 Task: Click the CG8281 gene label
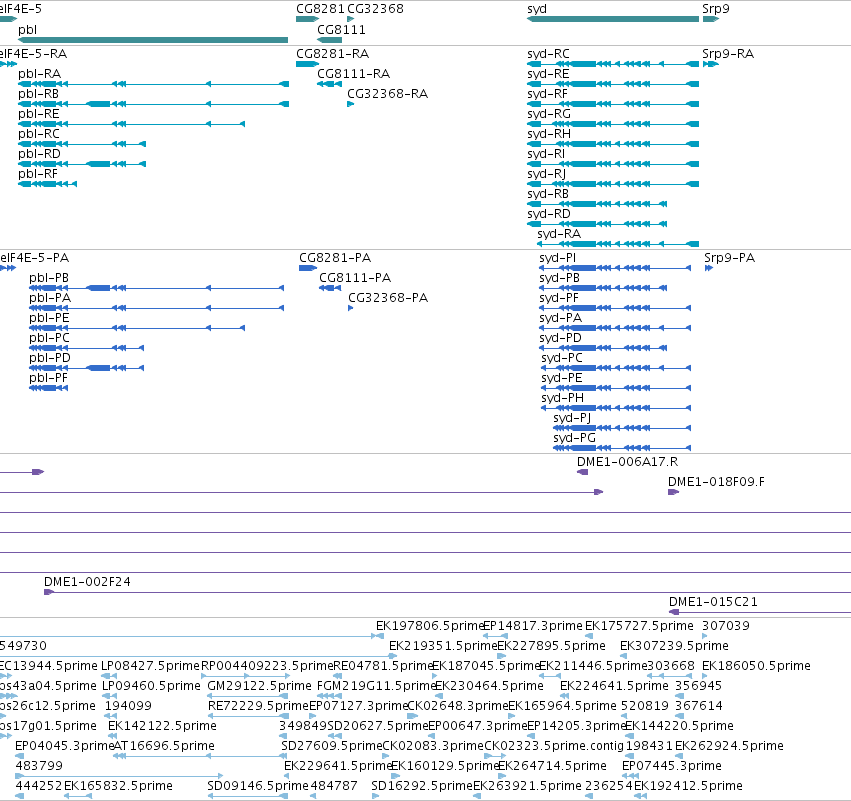point(320,9)
